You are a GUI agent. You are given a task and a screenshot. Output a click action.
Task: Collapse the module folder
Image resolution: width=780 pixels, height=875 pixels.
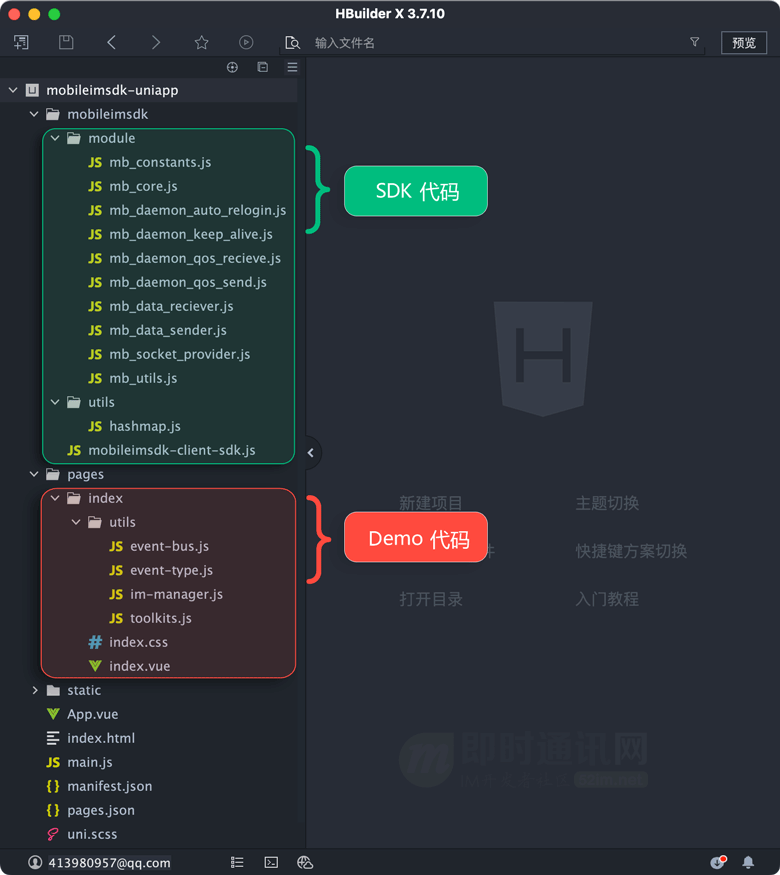55,138
